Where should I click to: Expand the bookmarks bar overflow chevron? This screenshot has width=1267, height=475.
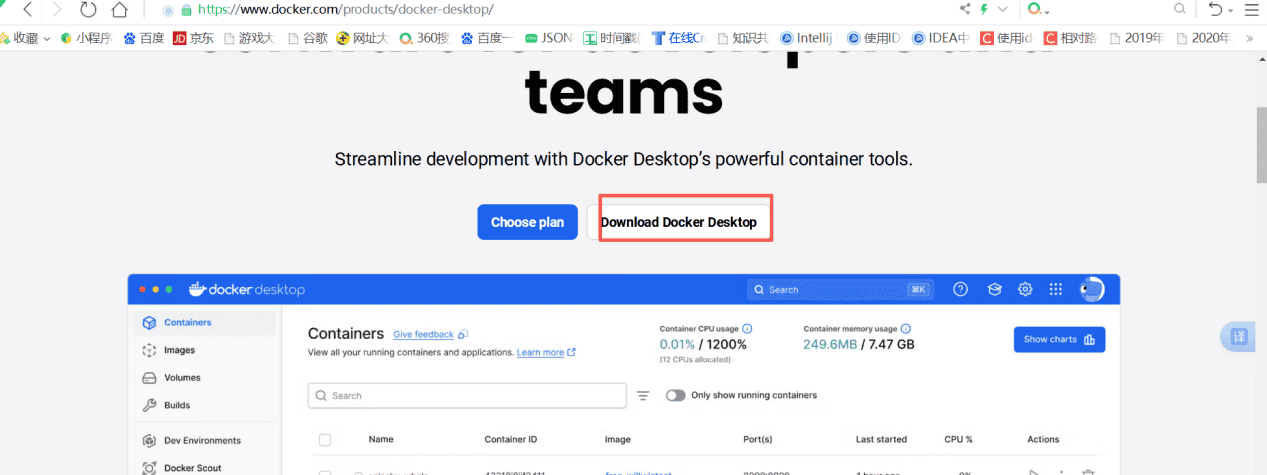tap(1248, 38)
